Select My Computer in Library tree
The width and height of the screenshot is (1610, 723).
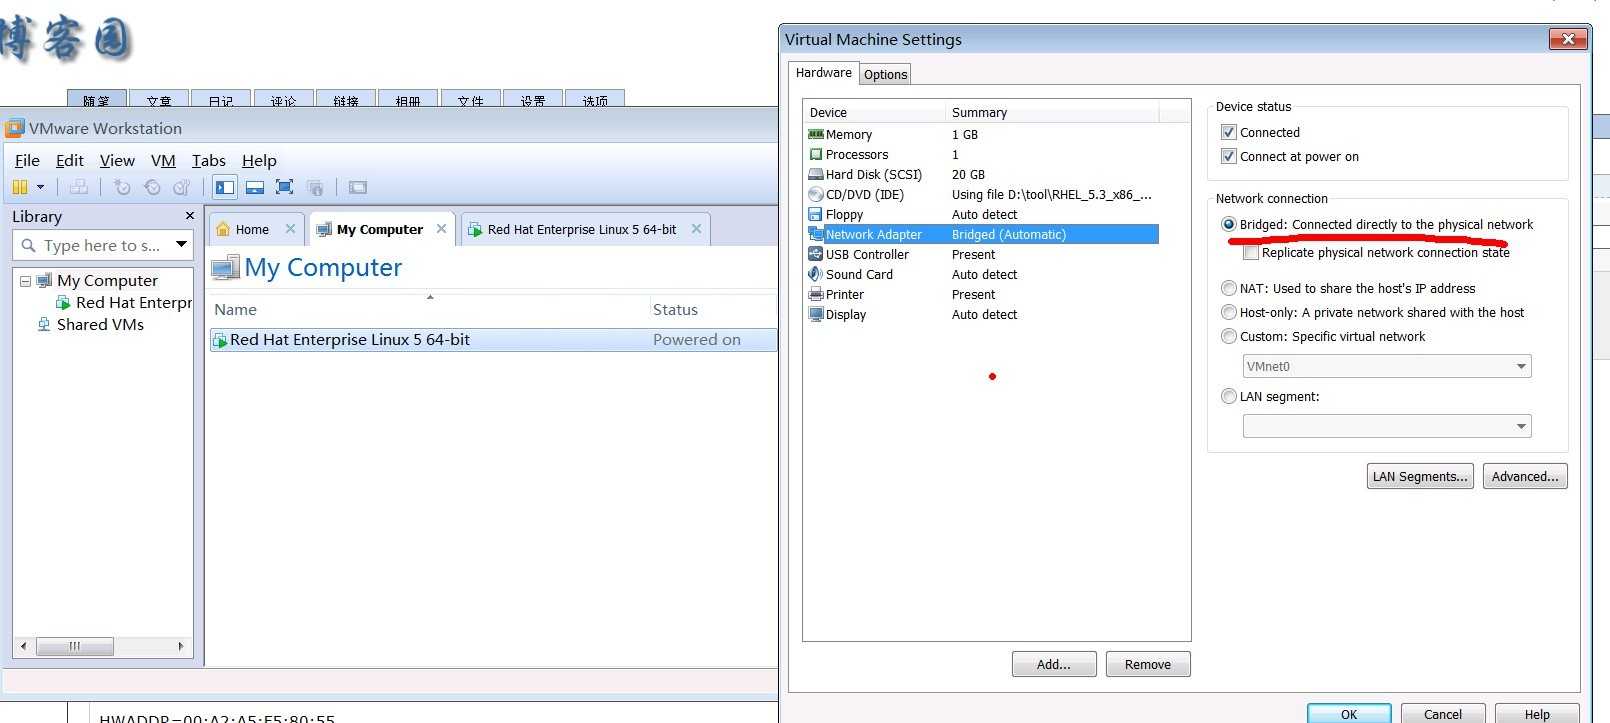(x=107, y=281)
